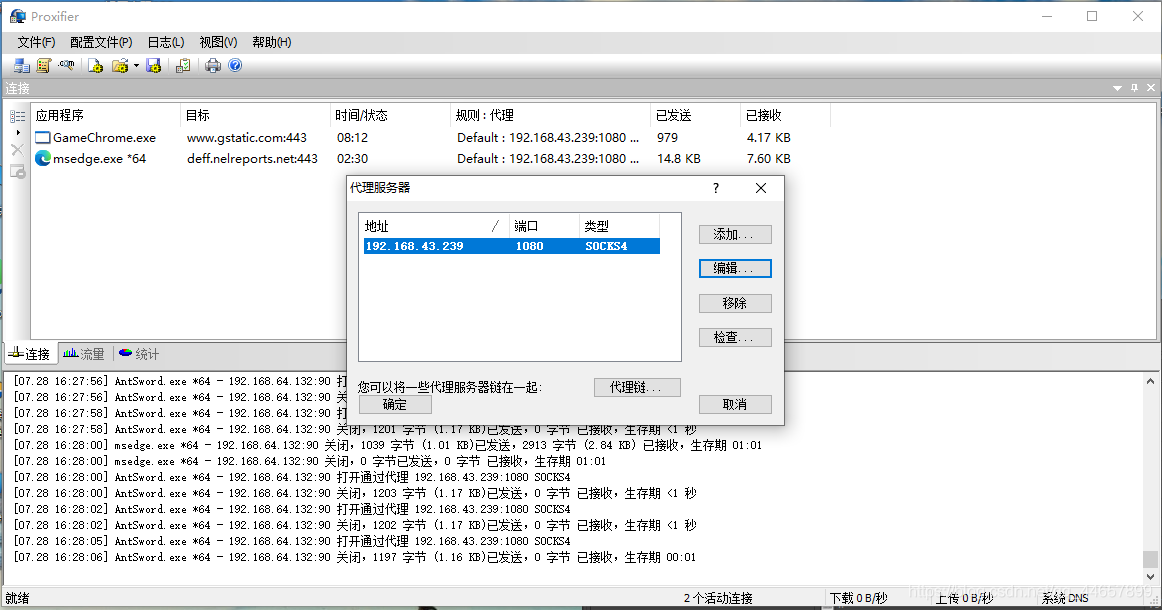Open Name Resolution (.com magnifier) icon
Screen dimensions: 1162x610
pyautogui.click(x=67, y=66)
